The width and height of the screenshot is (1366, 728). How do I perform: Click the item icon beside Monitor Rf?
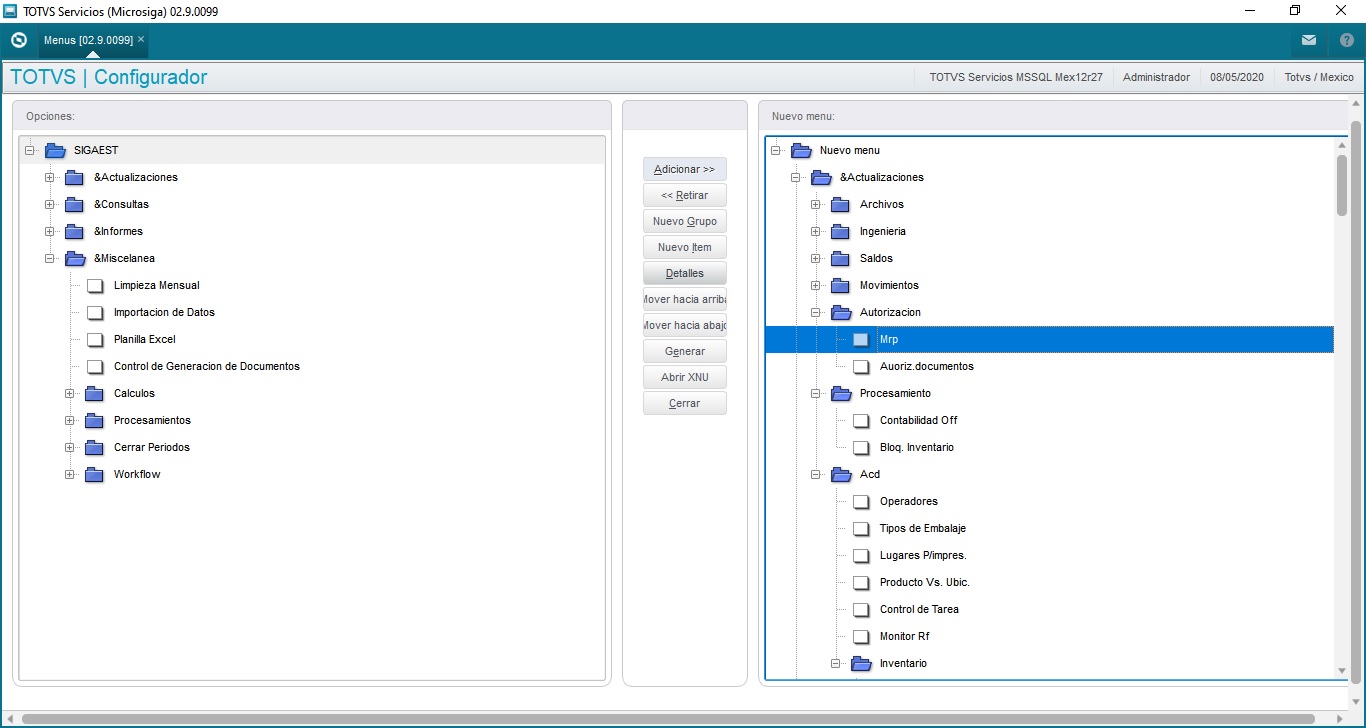[861, 636]
